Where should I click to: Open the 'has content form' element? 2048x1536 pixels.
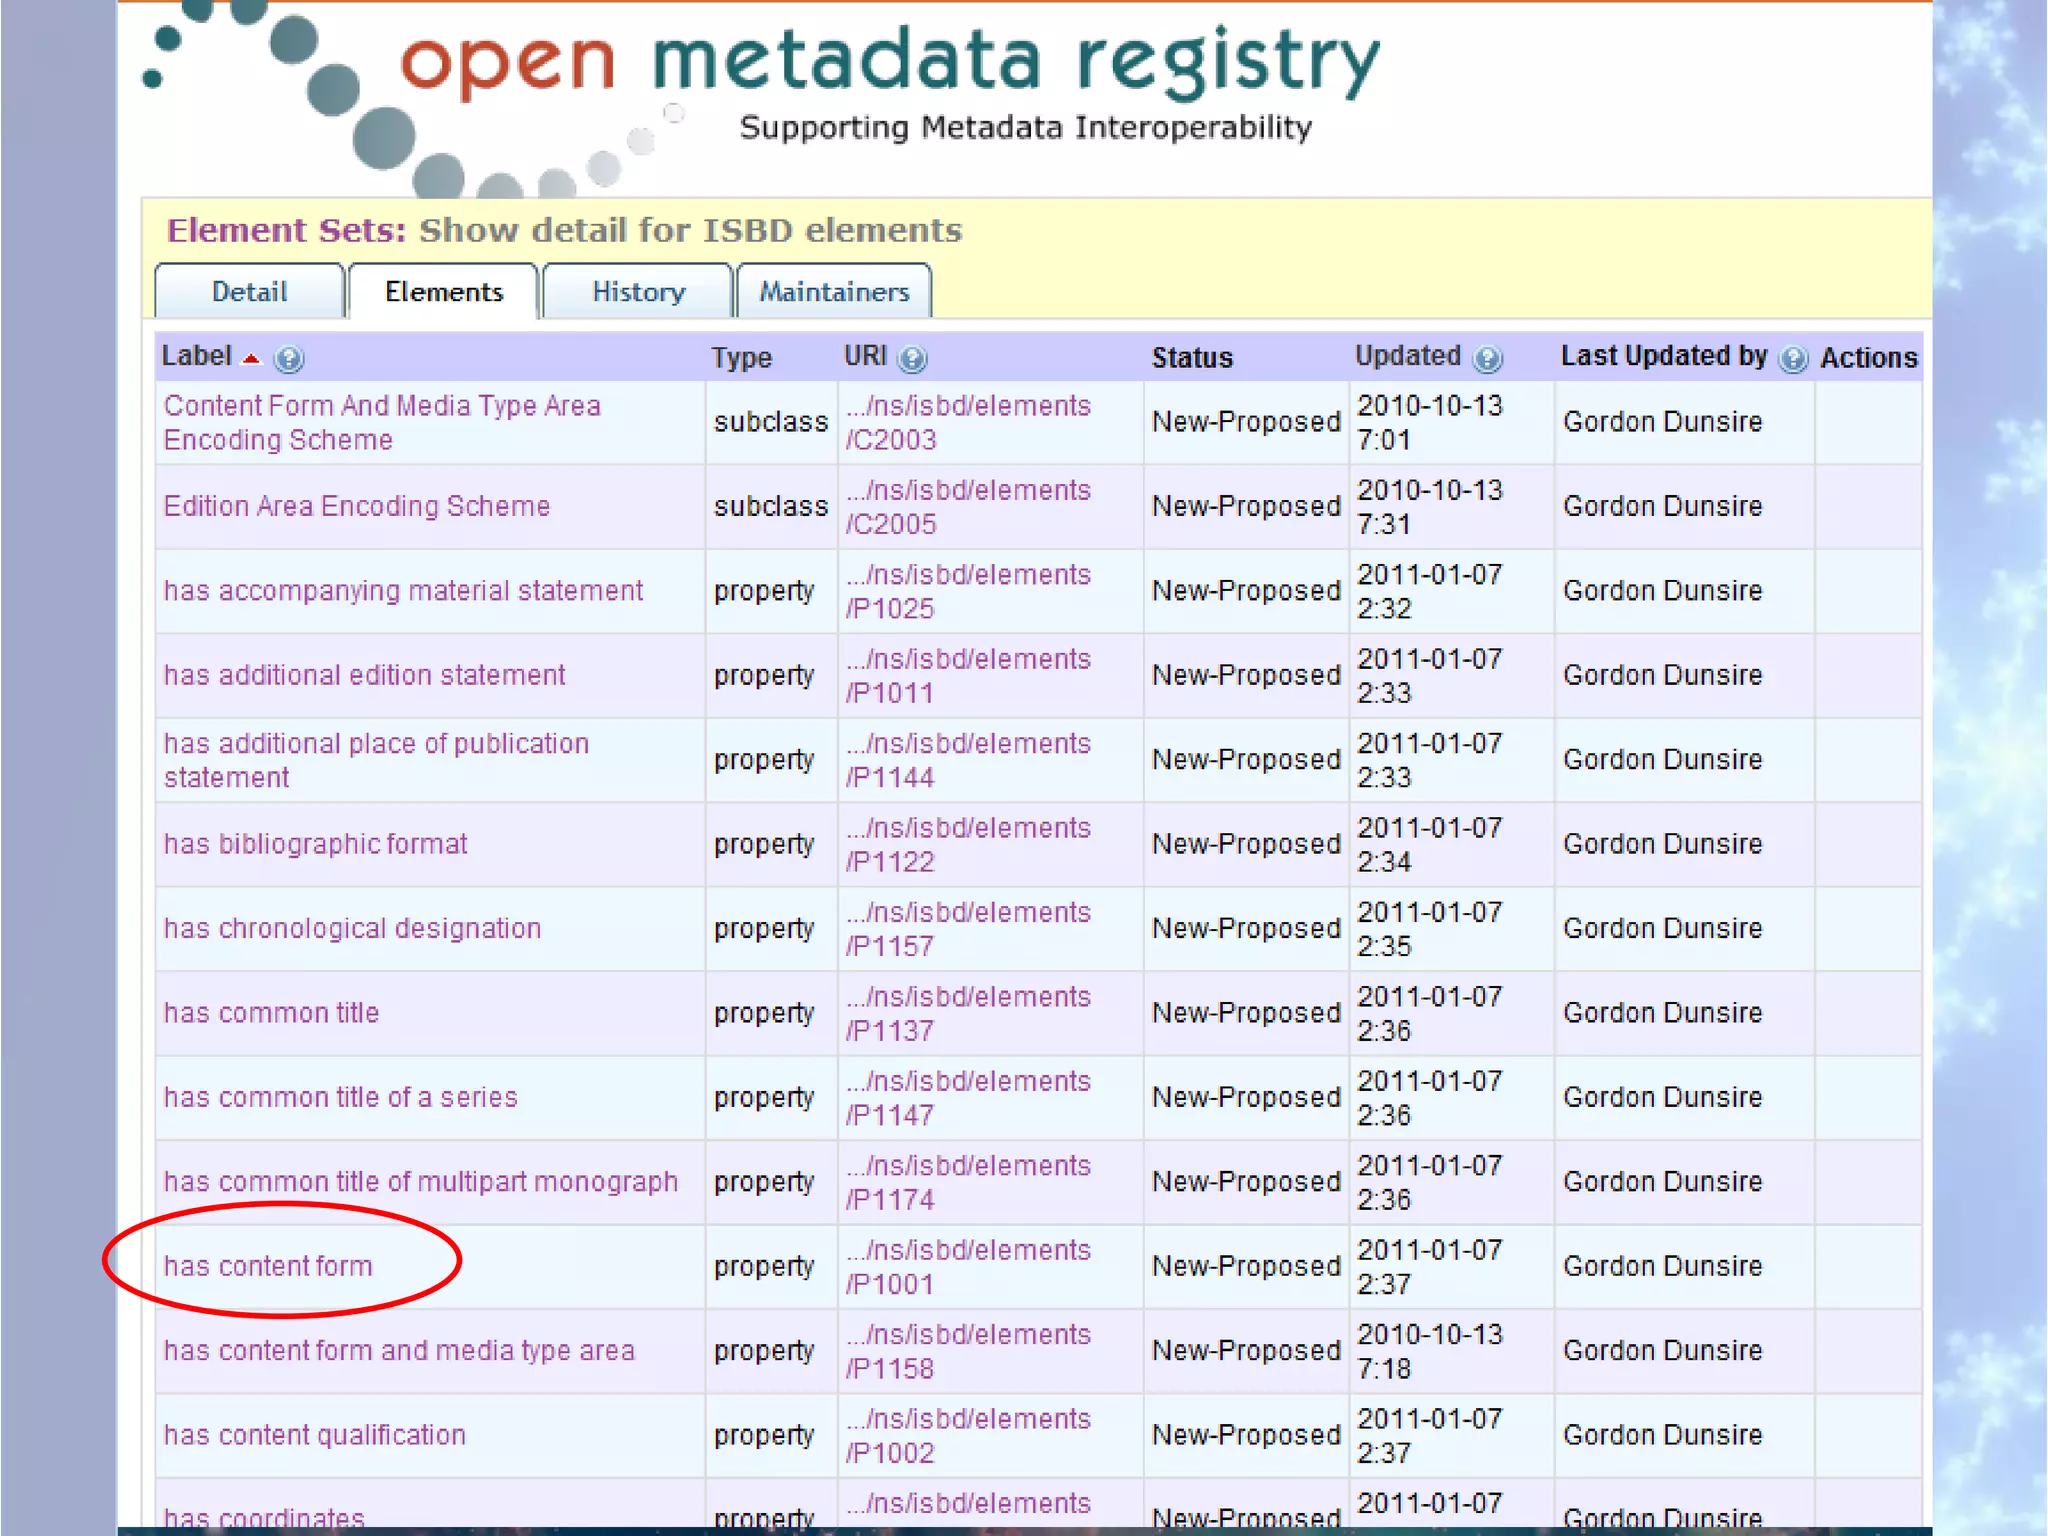point(268,1266)
